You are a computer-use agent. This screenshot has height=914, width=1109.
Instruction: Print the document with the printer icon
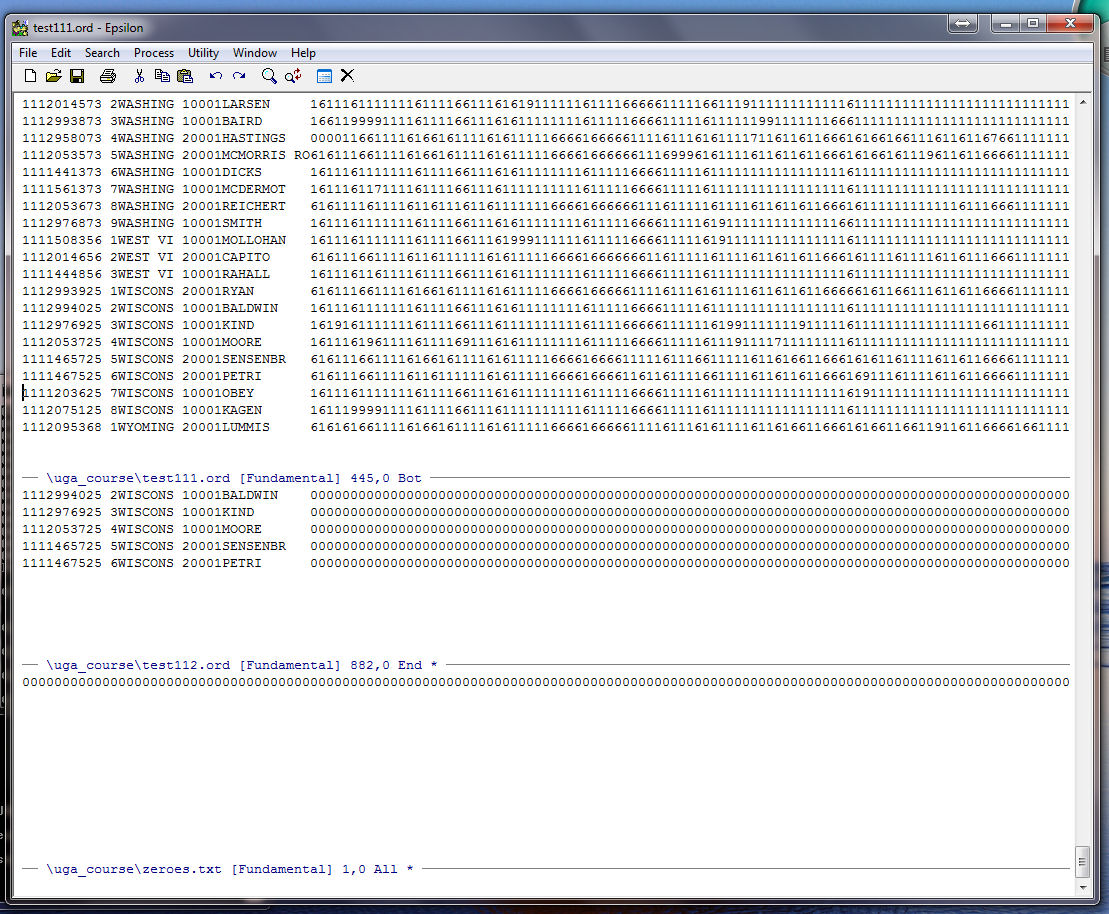(108, 76)
